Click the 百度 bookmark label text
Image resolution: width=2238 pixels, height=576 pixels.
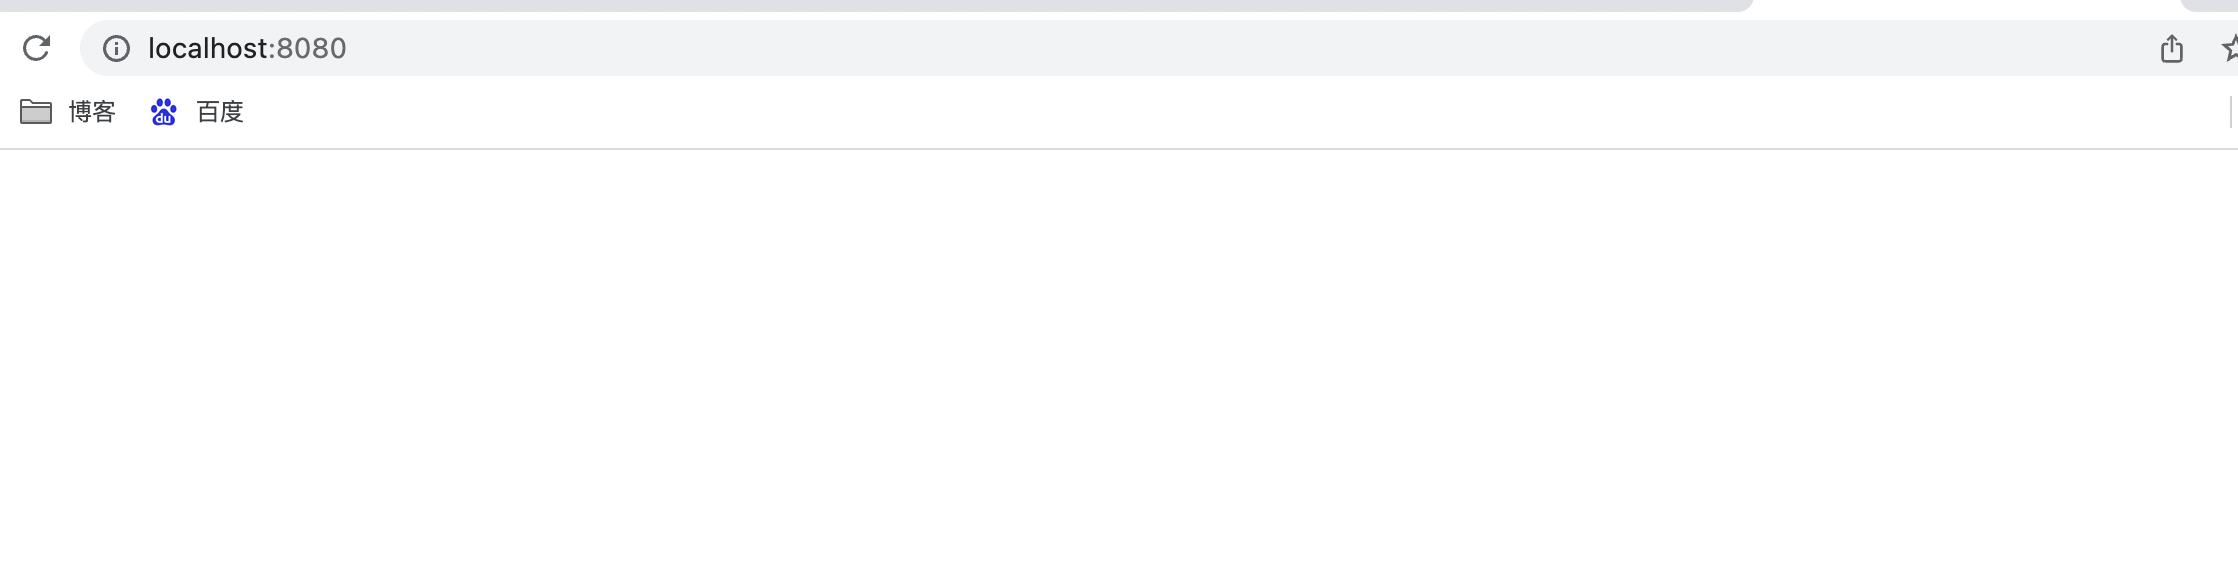point(220,111)
